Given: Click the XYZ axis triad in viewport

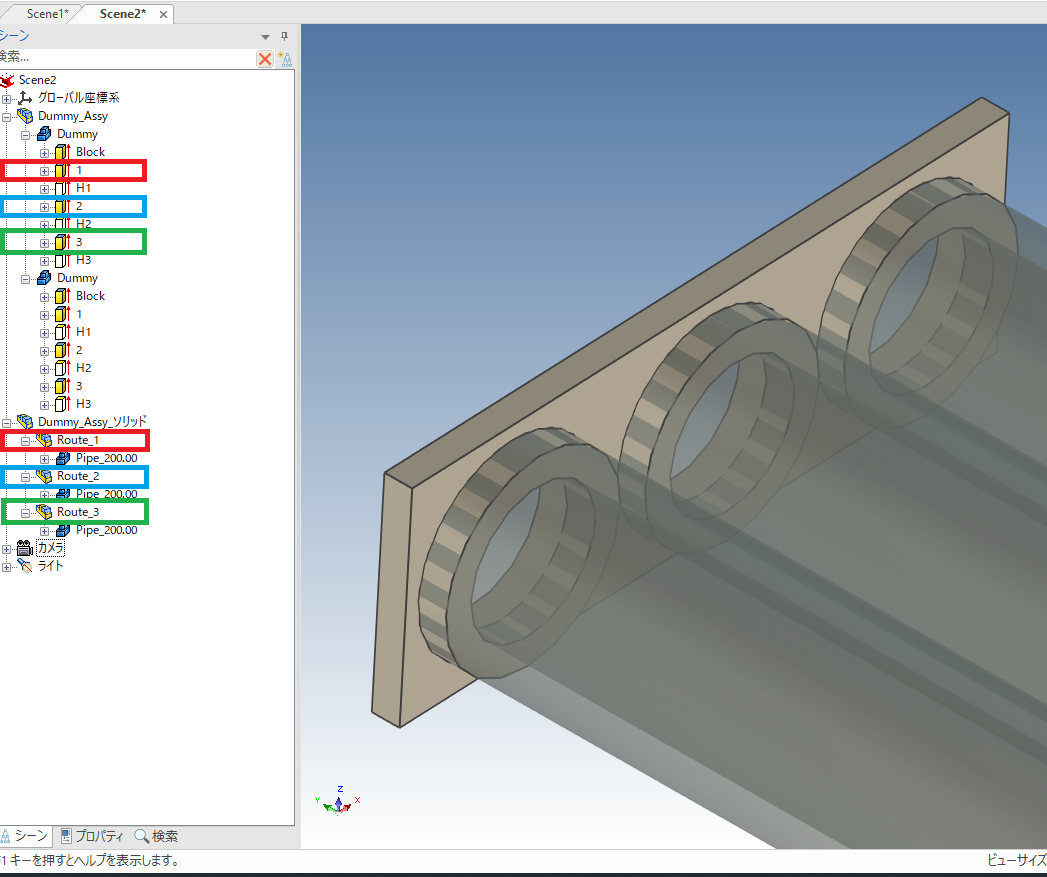Looking at the screenshot, I should coord(338,802).
